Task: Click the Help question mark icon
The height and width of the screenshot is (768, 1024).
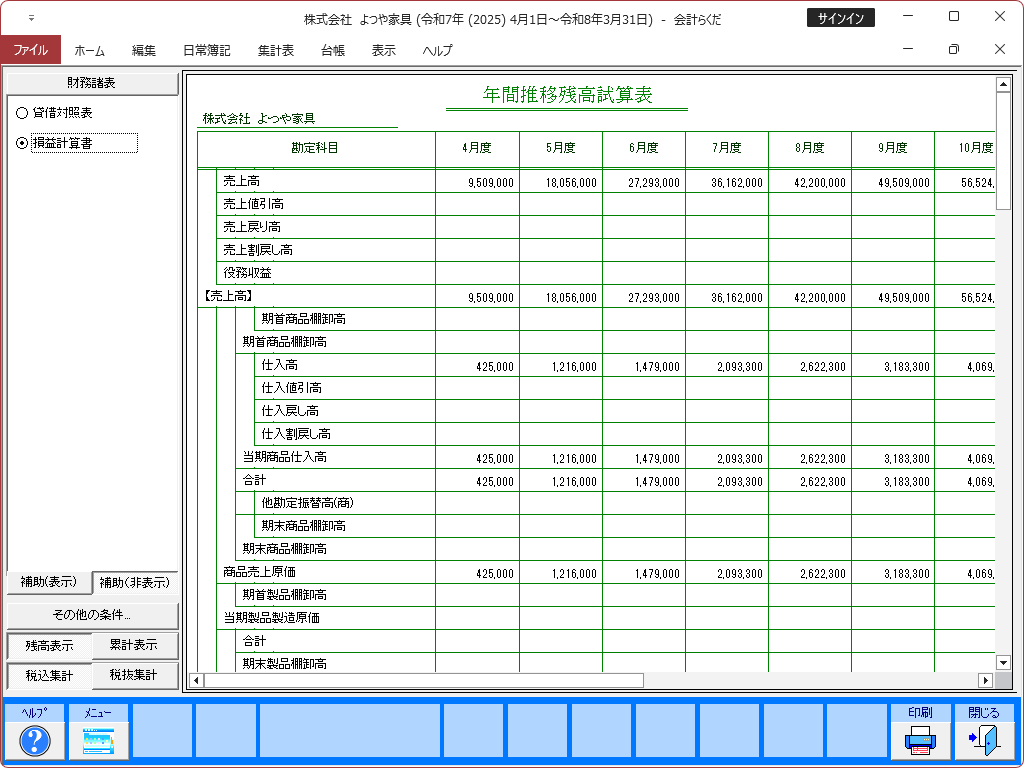Action: [x=35, y=741]
